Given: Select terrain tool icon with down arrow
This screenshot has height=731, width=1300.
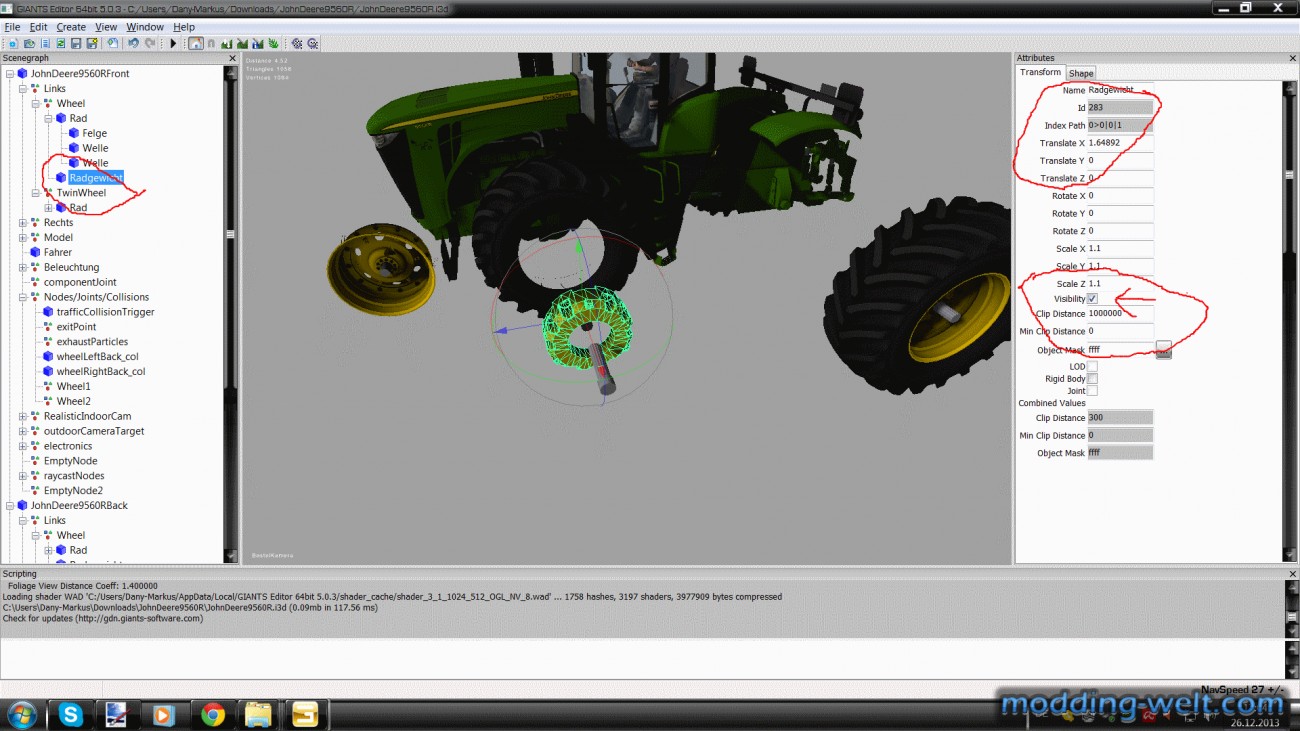Looking at the screenshot, I should tap(227, 43).
